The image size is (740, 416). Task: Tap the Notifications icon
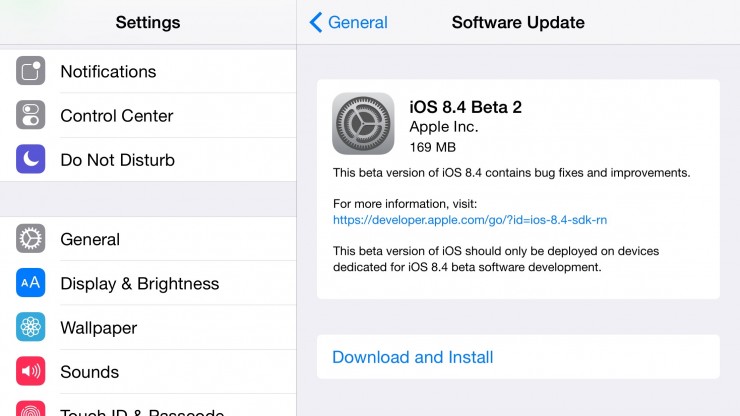click(x=31, y=72)
